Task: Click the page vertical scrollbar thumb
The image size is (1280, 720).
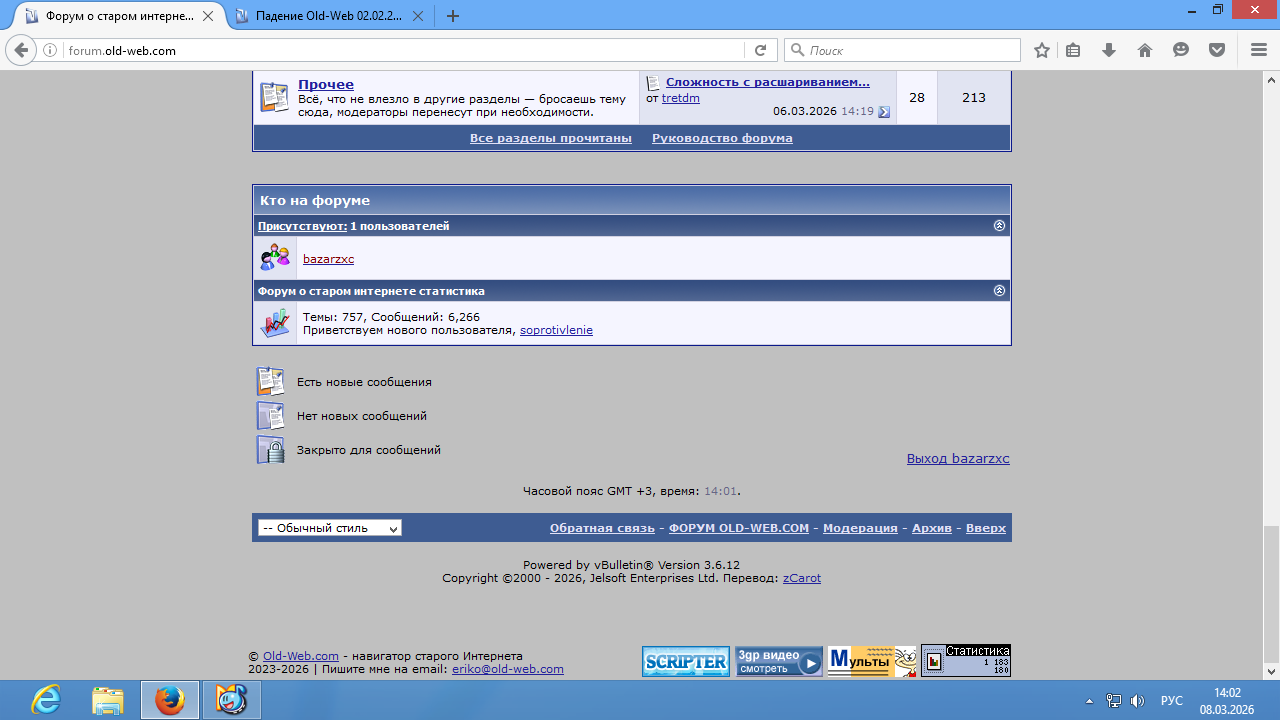Action: point(1271,590)
